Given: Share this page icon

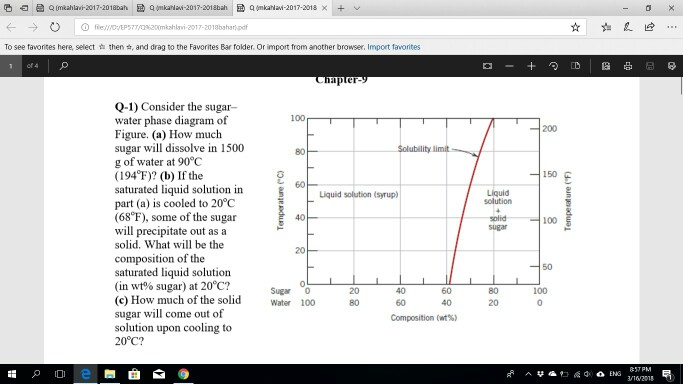Looking at the screenshot, I should [649, 27].
